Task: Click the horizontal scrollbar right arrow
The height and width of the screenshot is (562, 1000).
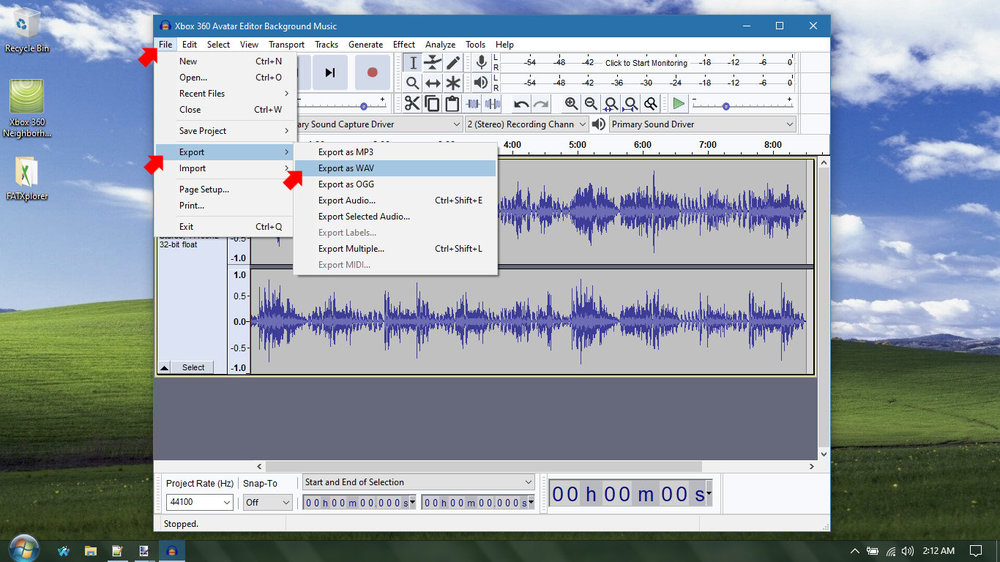Action: point(811,466)
